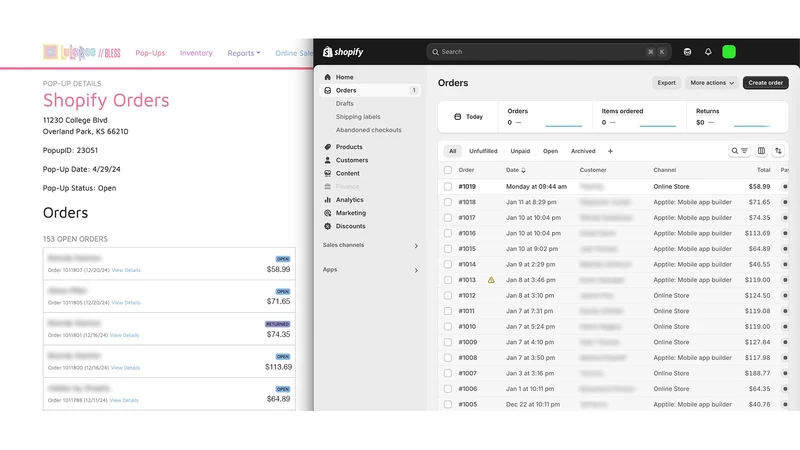The width and height of the screenshot is (800, 450).
Task: Click the Create order button
Action: (x=765, y=83)
